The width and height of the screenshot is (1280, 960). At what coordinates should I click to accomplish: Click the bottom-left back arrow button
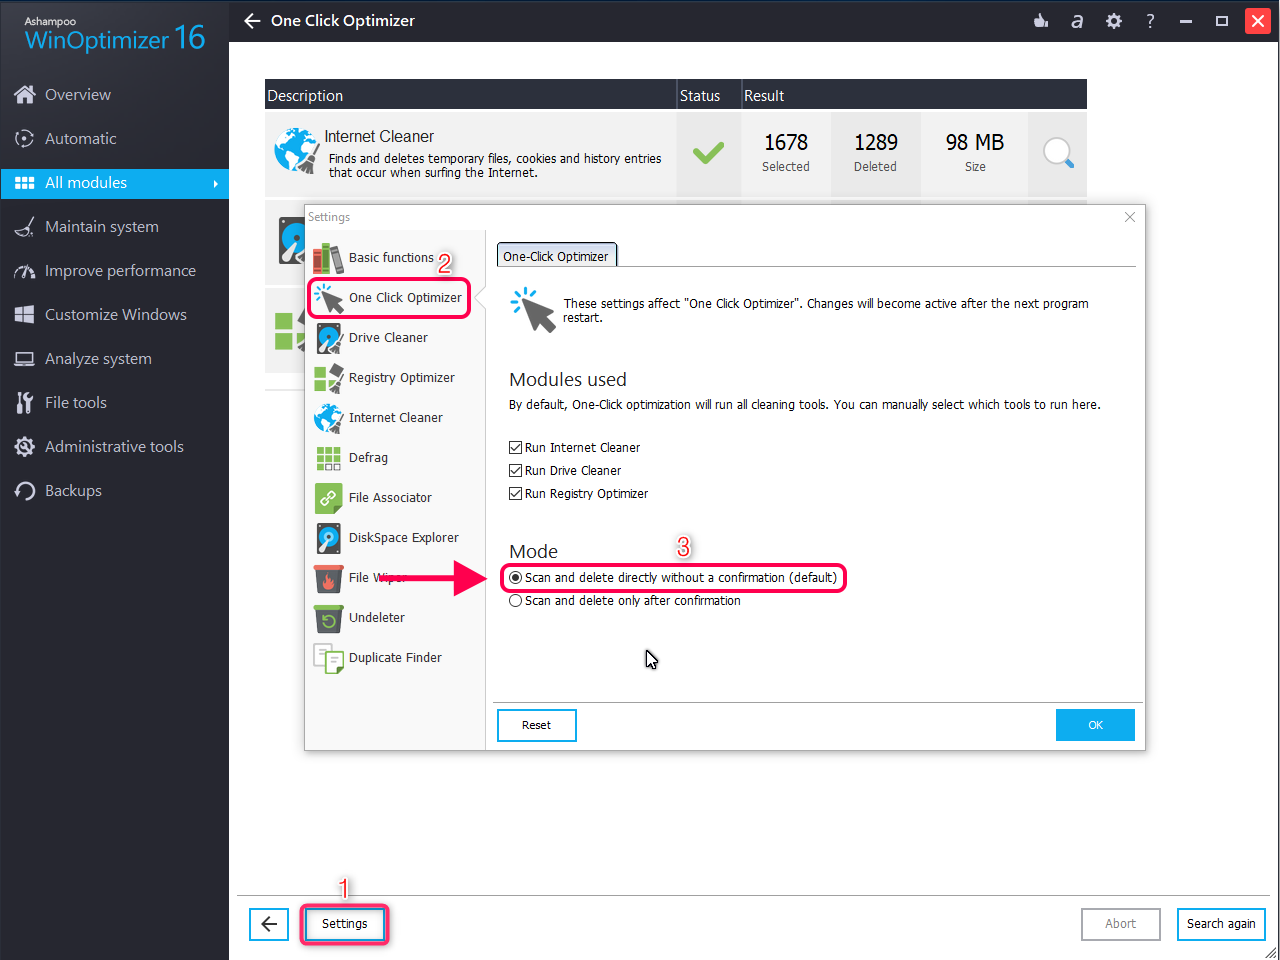tap(269, 924)
